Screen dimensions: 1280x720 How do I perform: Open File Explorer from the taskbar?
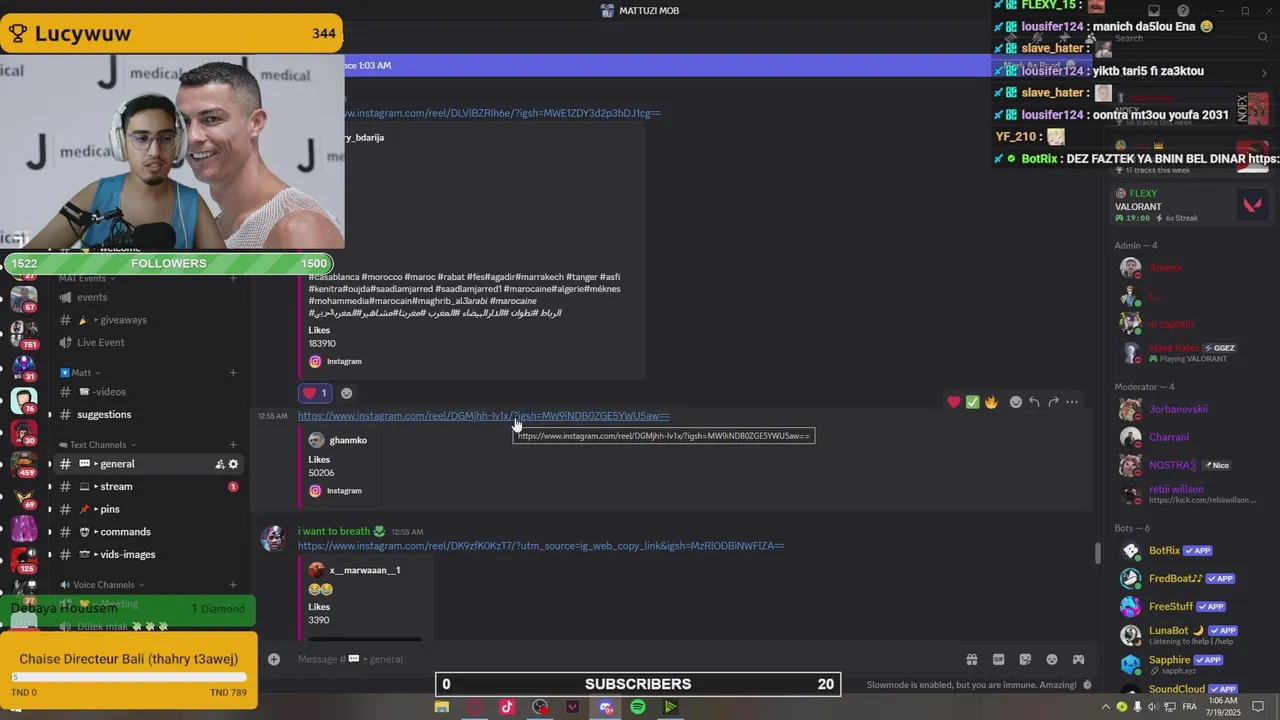441,707
